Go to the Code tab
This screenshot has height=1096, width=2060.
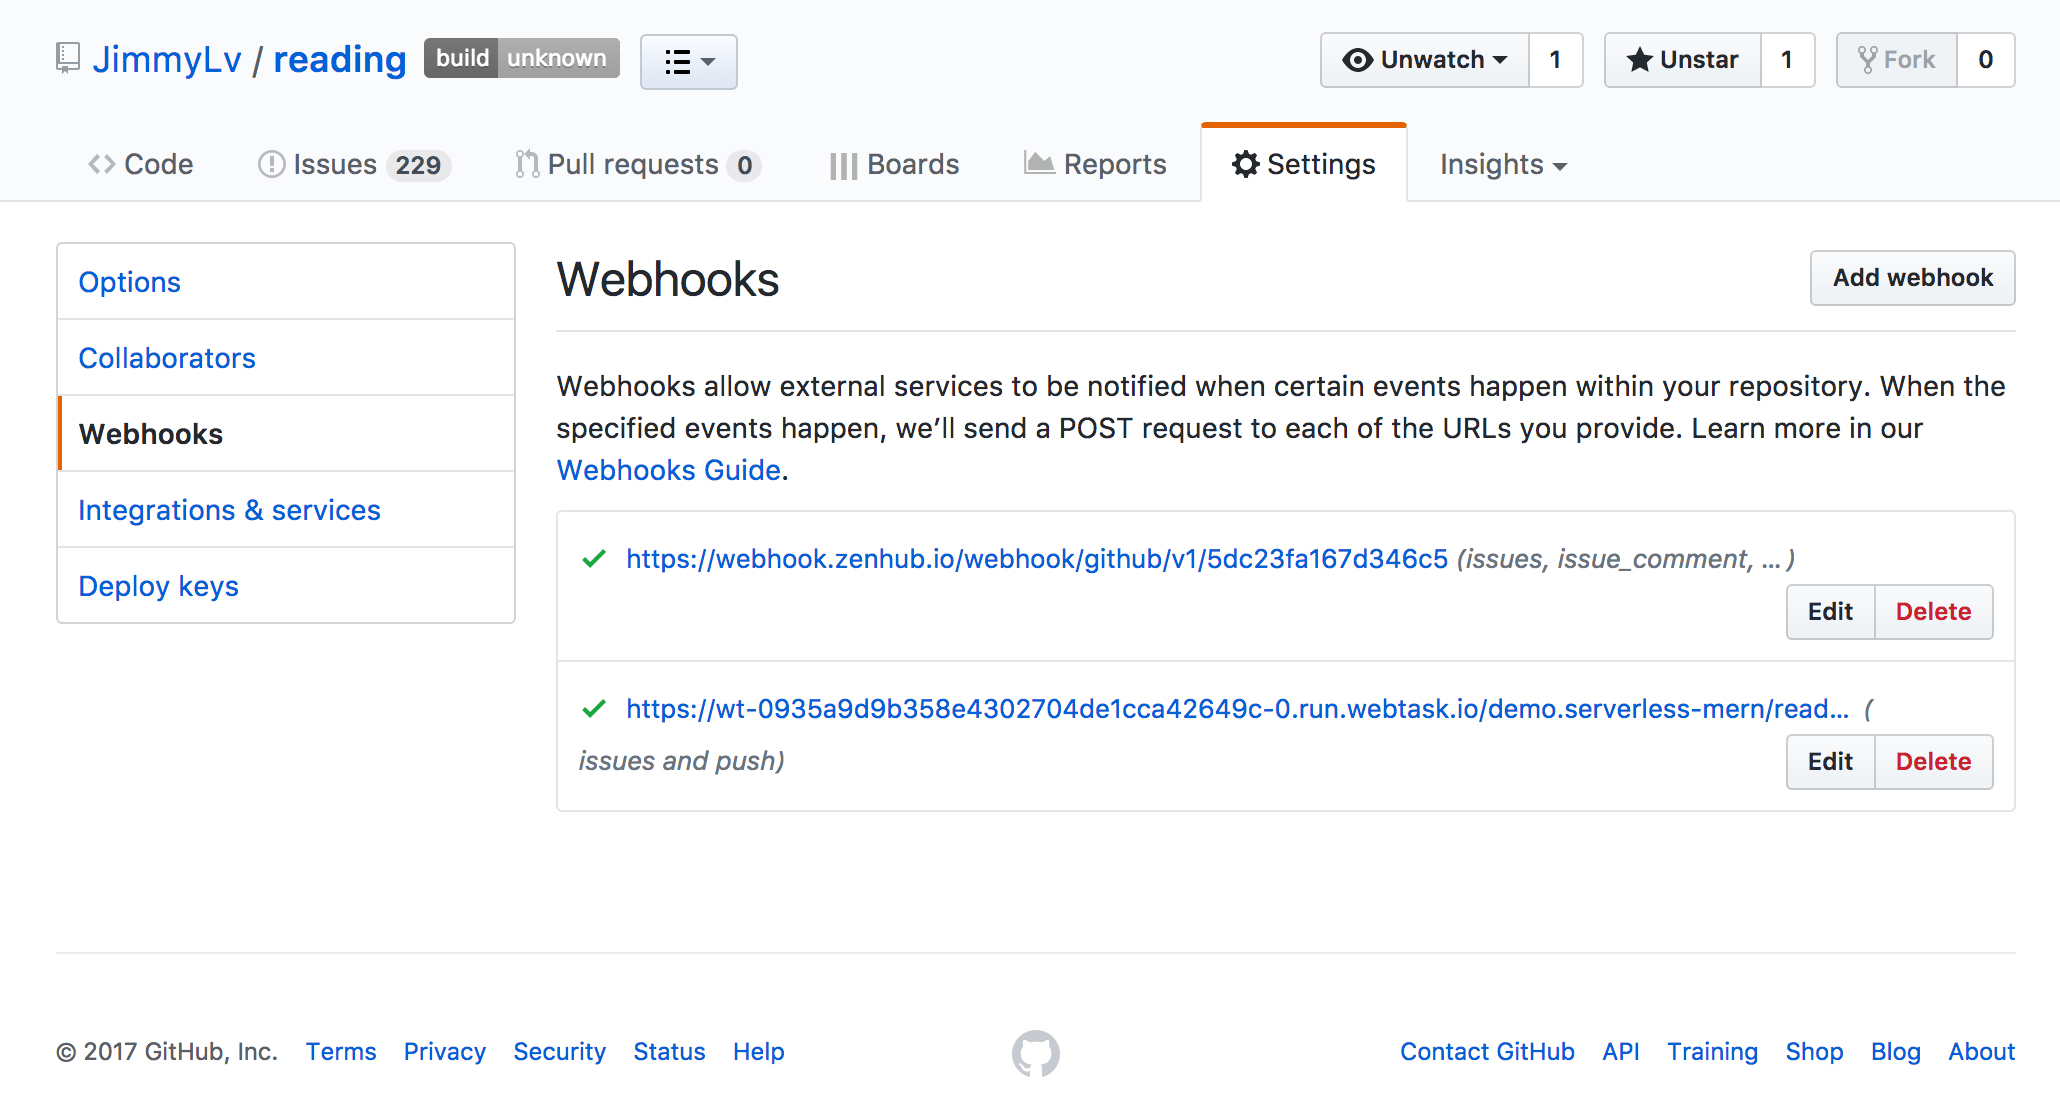(141, 164)
